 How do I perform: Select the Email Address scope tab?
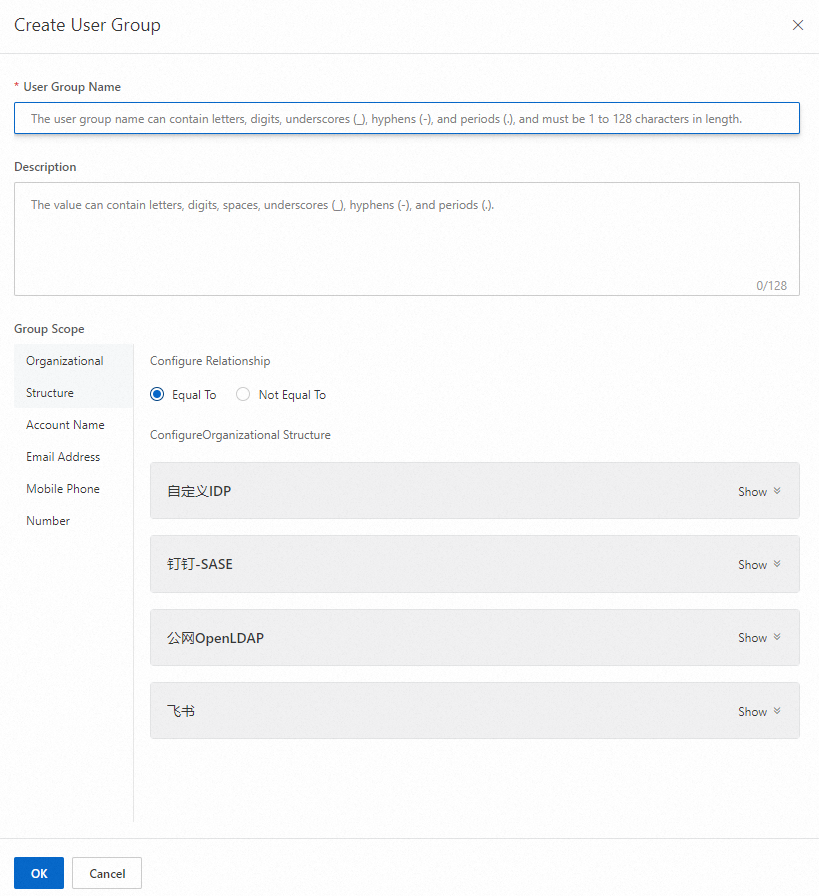click(x=63, y=457)
